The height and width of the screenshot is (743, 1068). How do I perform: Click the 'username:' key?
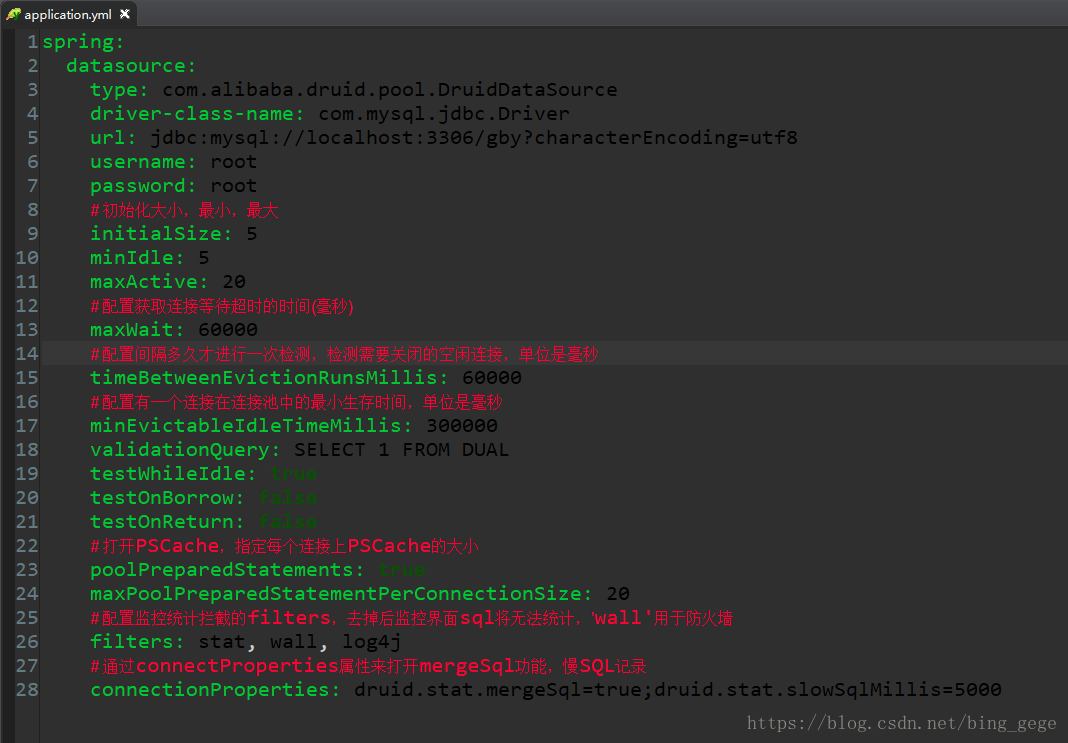point(143,162)
